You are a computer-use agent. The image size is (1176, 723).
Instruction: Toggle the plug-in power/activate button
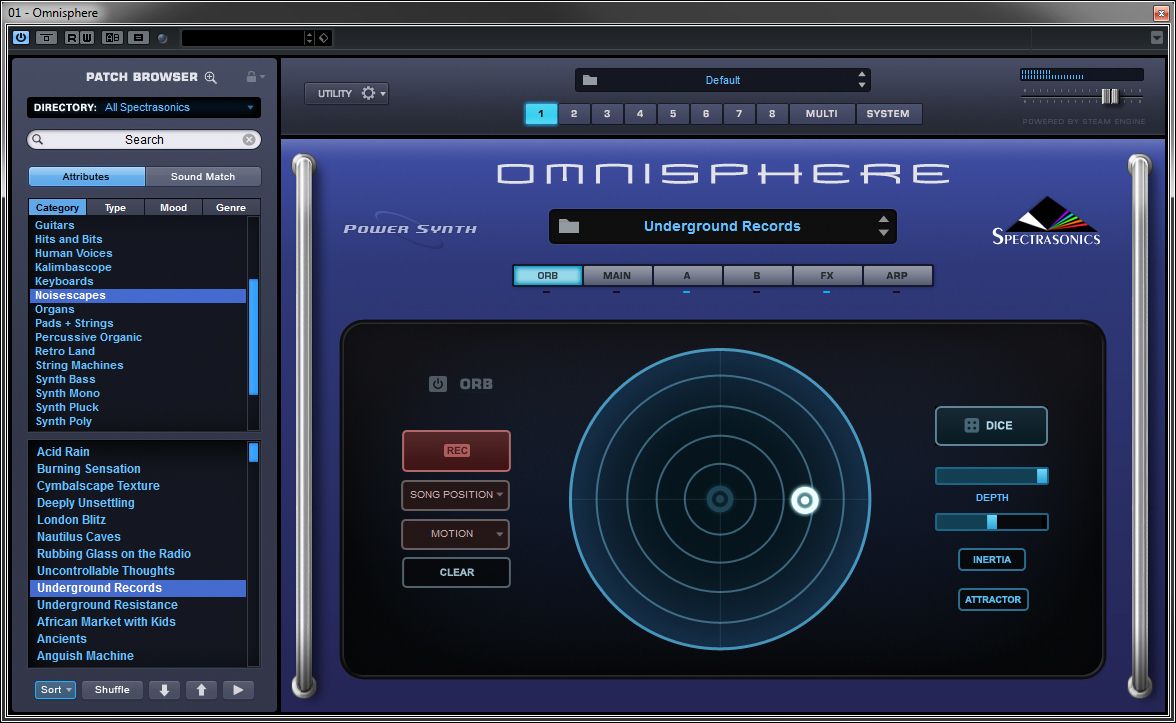(x=20, y=38)
